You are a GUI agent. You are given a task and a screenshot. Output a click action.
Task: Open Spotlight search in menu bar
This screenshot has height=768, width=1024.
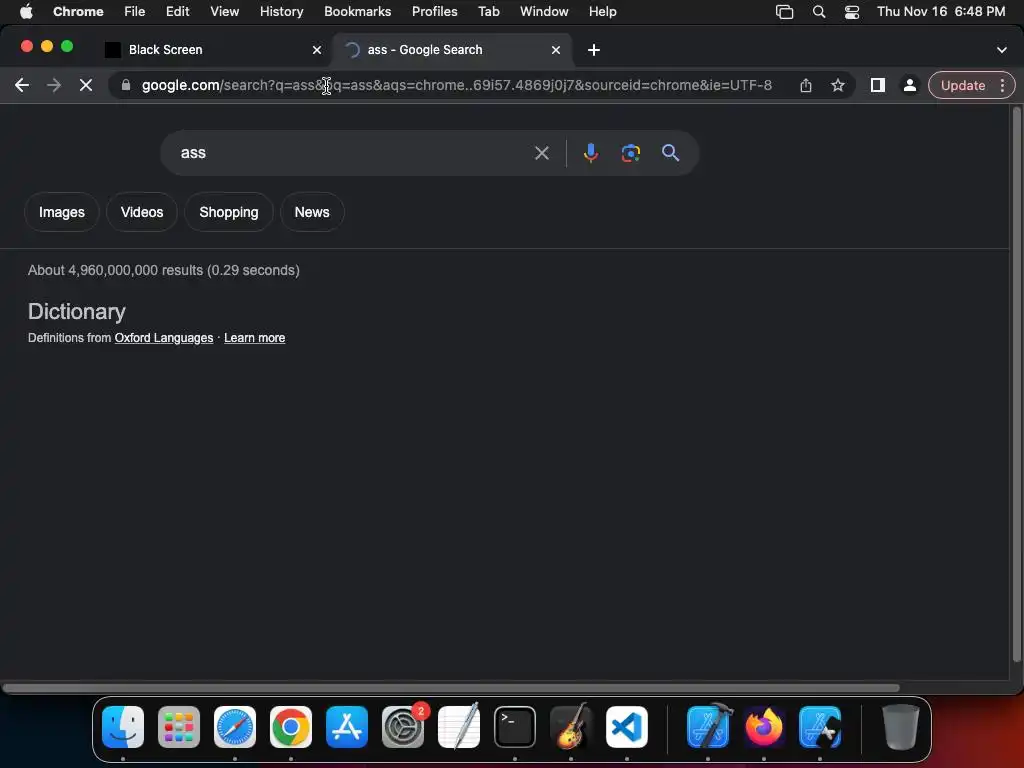point(818,12)
